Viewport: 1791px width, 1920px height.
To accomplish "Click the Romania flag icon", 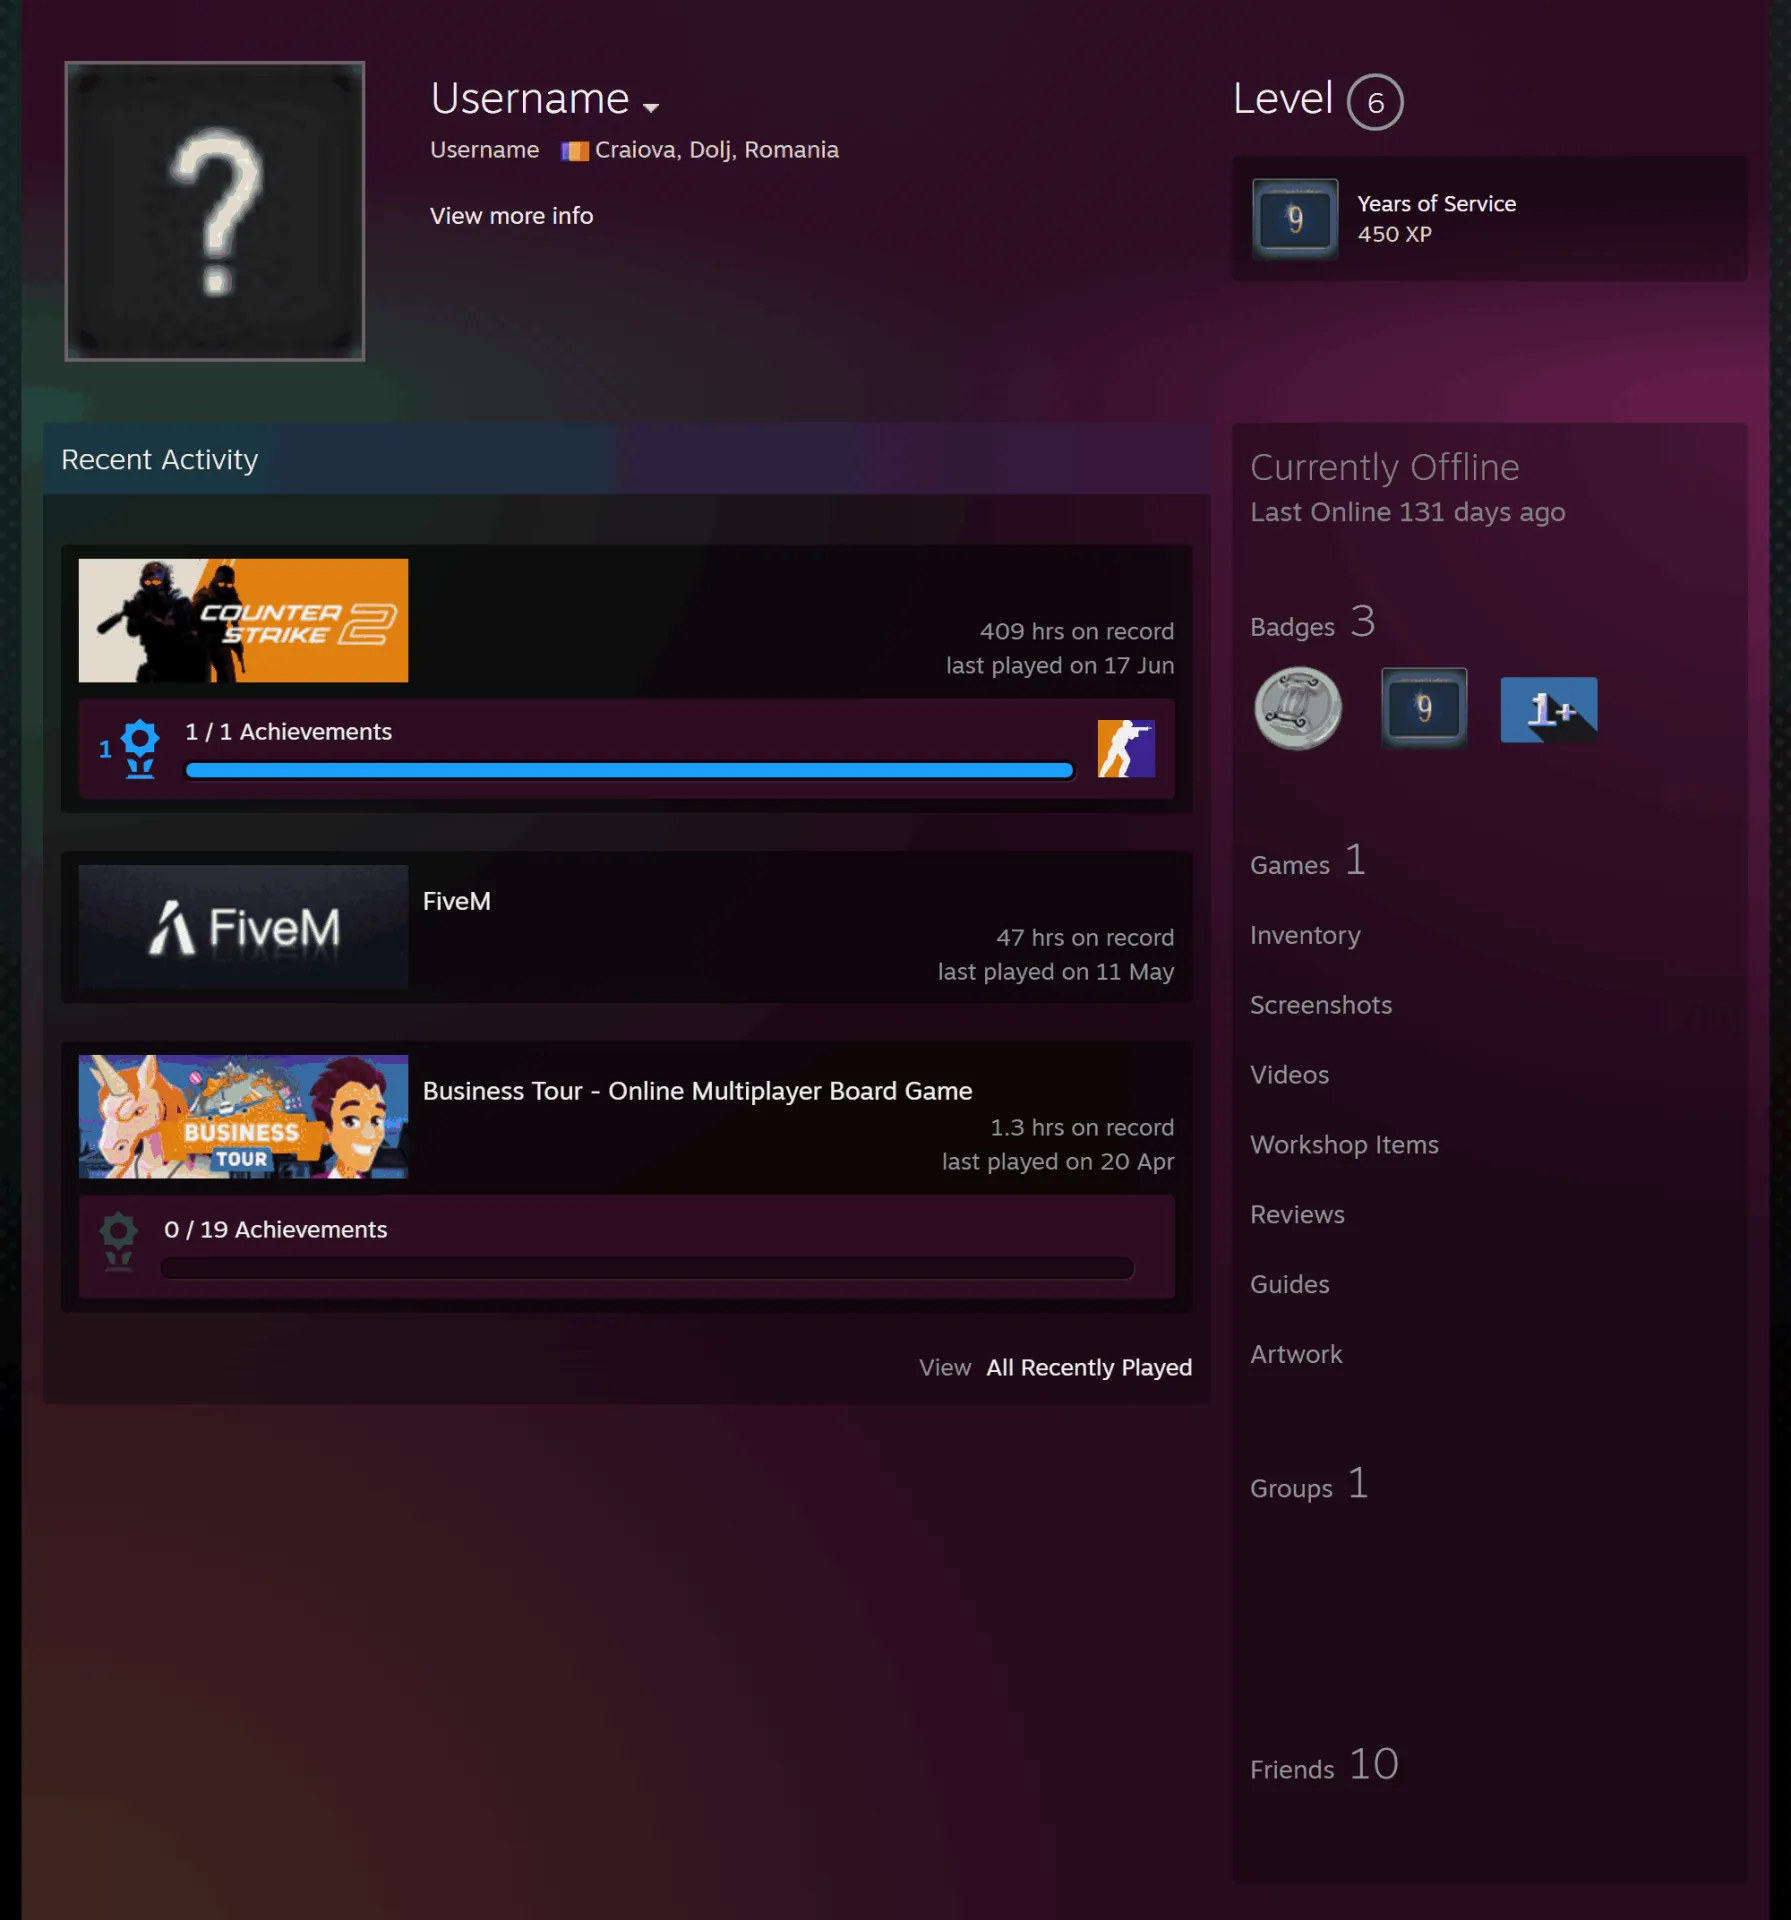I will pyautogui.click(x=574, y=151).
